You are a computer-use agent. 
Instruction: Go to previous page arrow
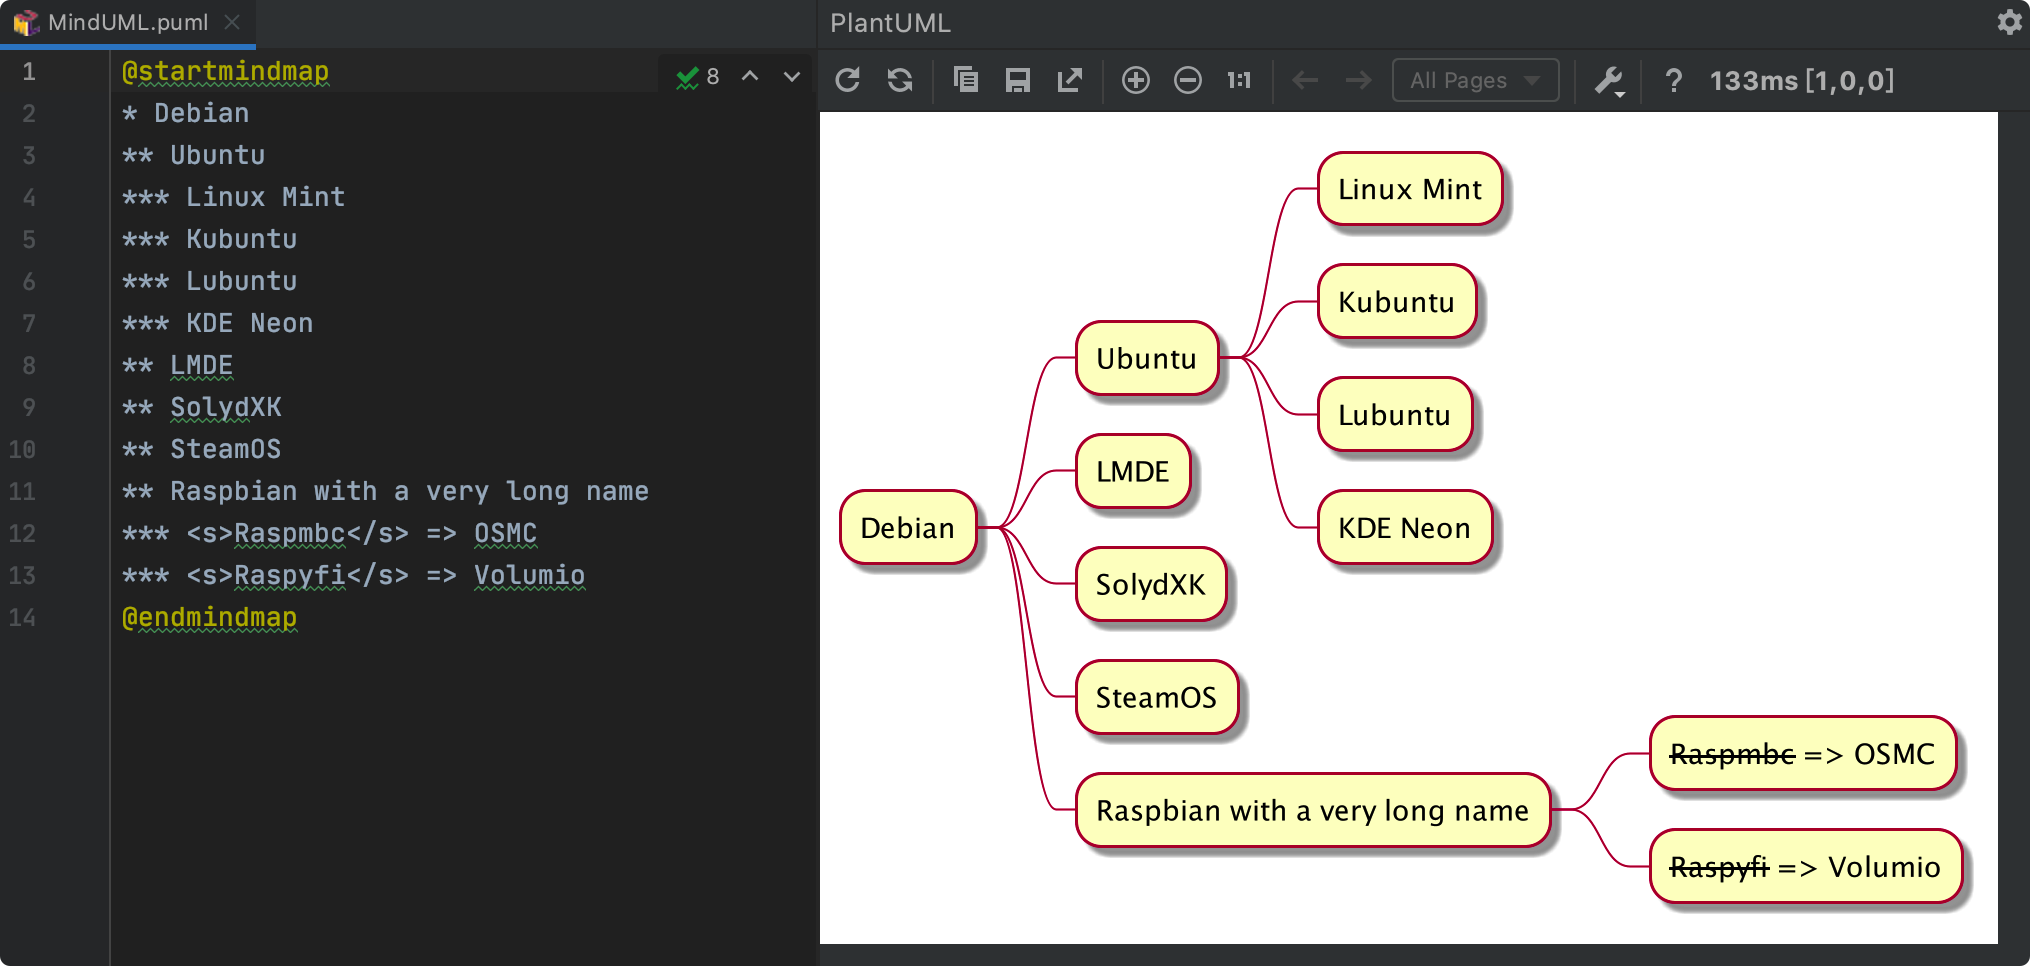pyautogui.click(x=1306, y=80)
